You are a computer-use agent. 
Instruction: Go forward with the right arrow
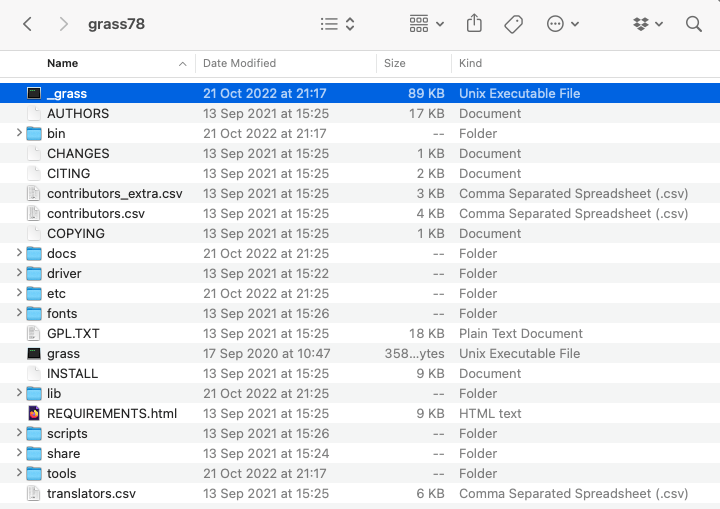pyautogui.click(x=64, y=24)
